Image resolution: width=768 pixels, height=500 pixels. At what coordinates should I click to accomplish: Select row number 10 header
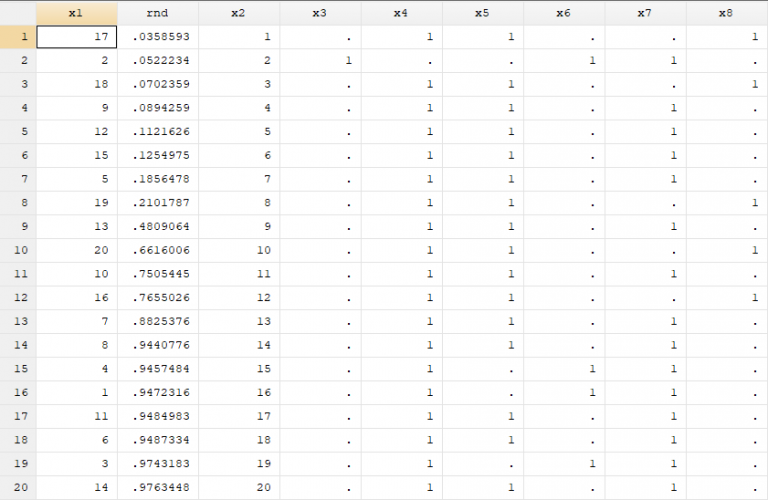tap(18, 250)
